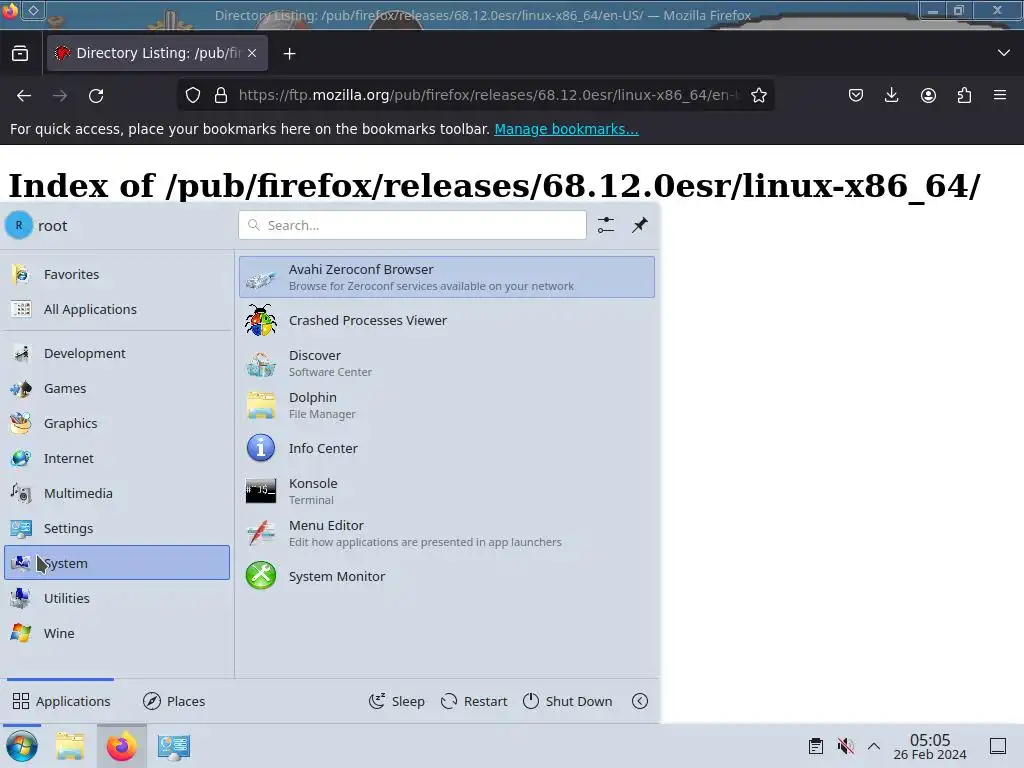Image resolution: width=1024 pixels, height=768 pixels.
Task: Click Manage bookmarks link
Action: tap(566, 129)
